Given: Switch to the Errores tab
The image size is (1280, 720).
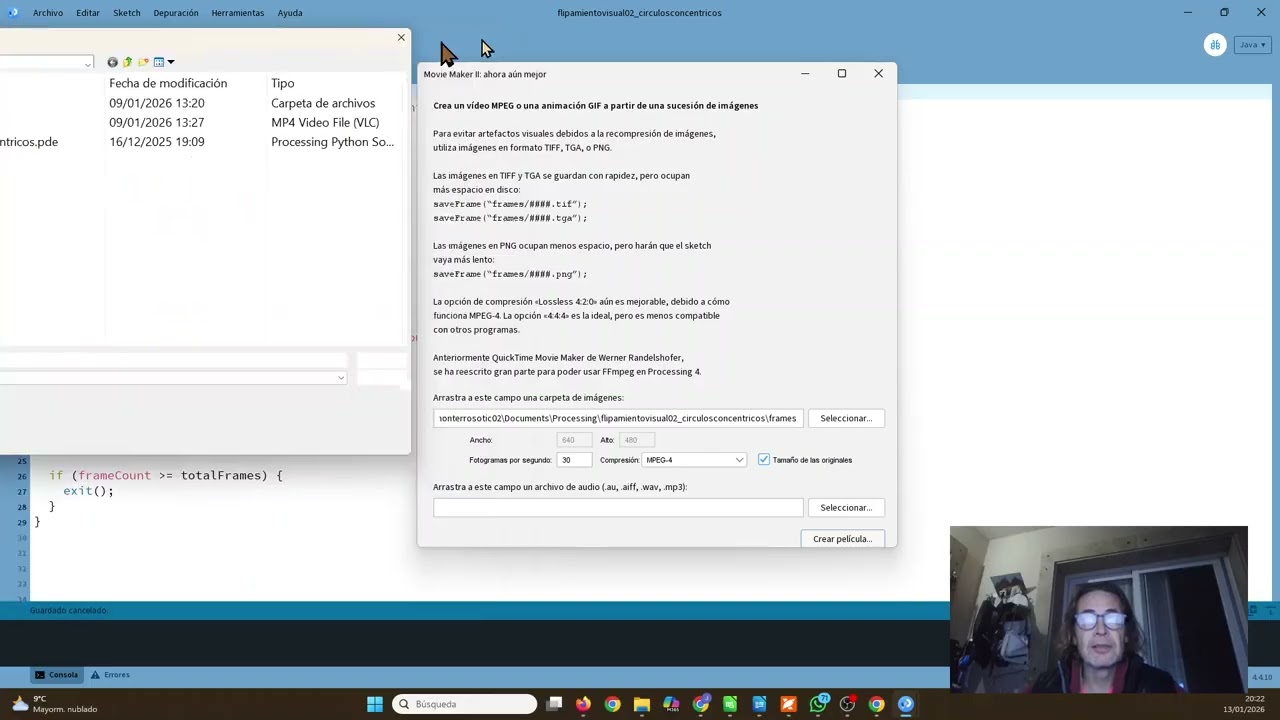Looking at the screenshot, I should [x=110, y=675].
